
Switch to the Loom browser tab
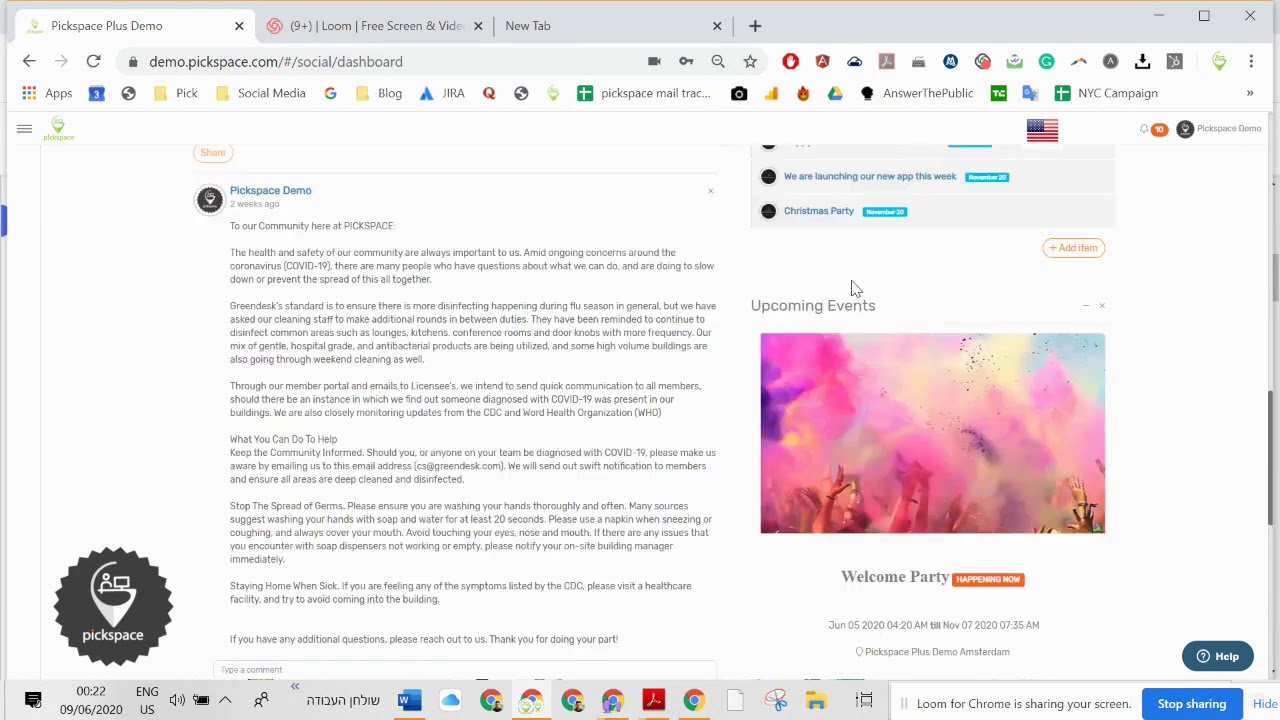(375, 26)
